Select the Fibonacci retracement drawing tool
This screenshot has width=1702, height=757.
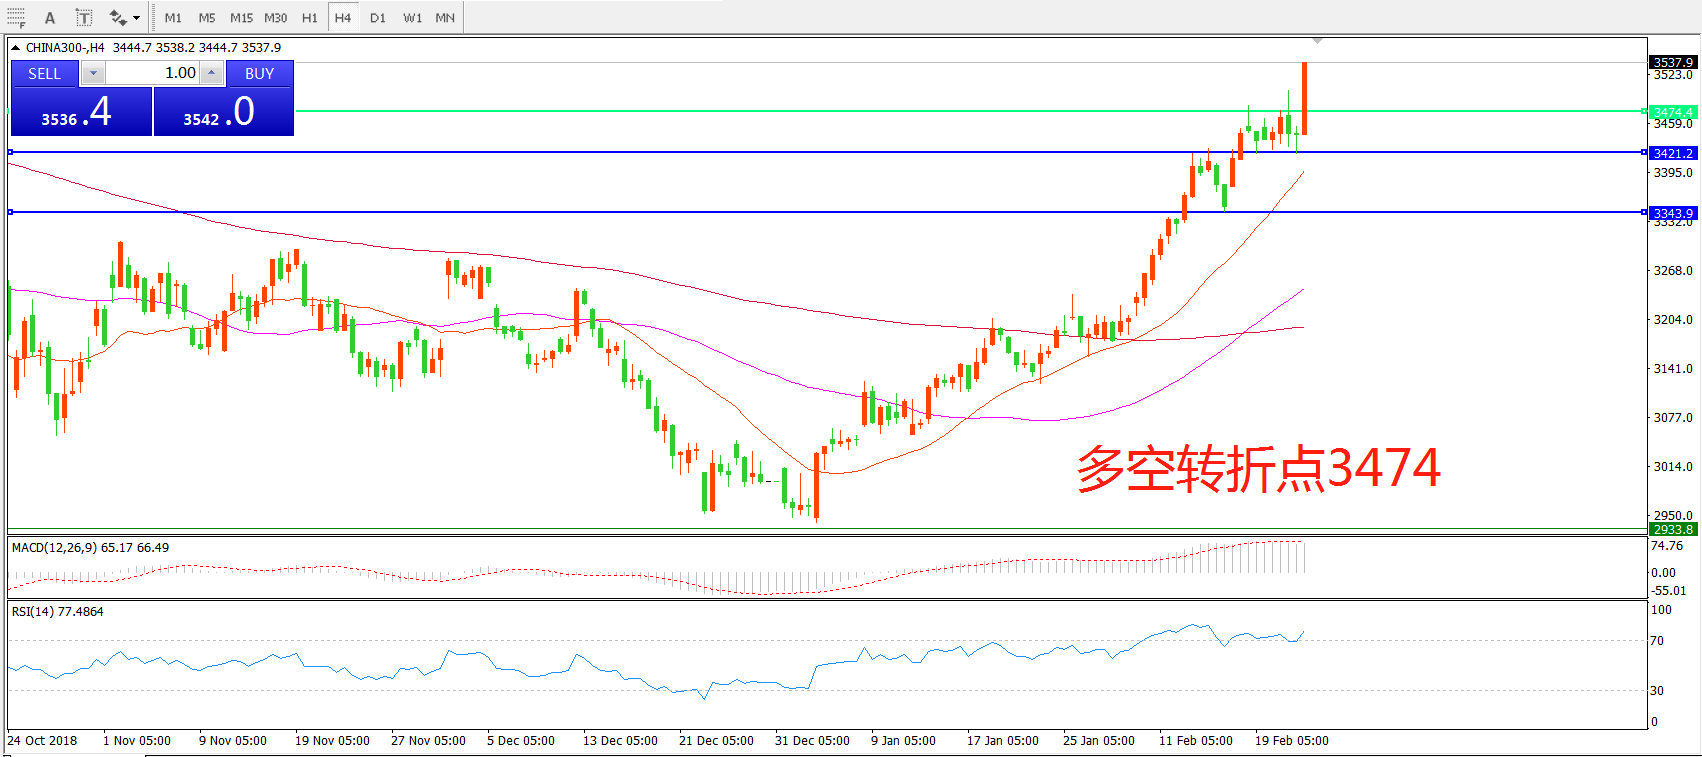[x=16, y=18]
